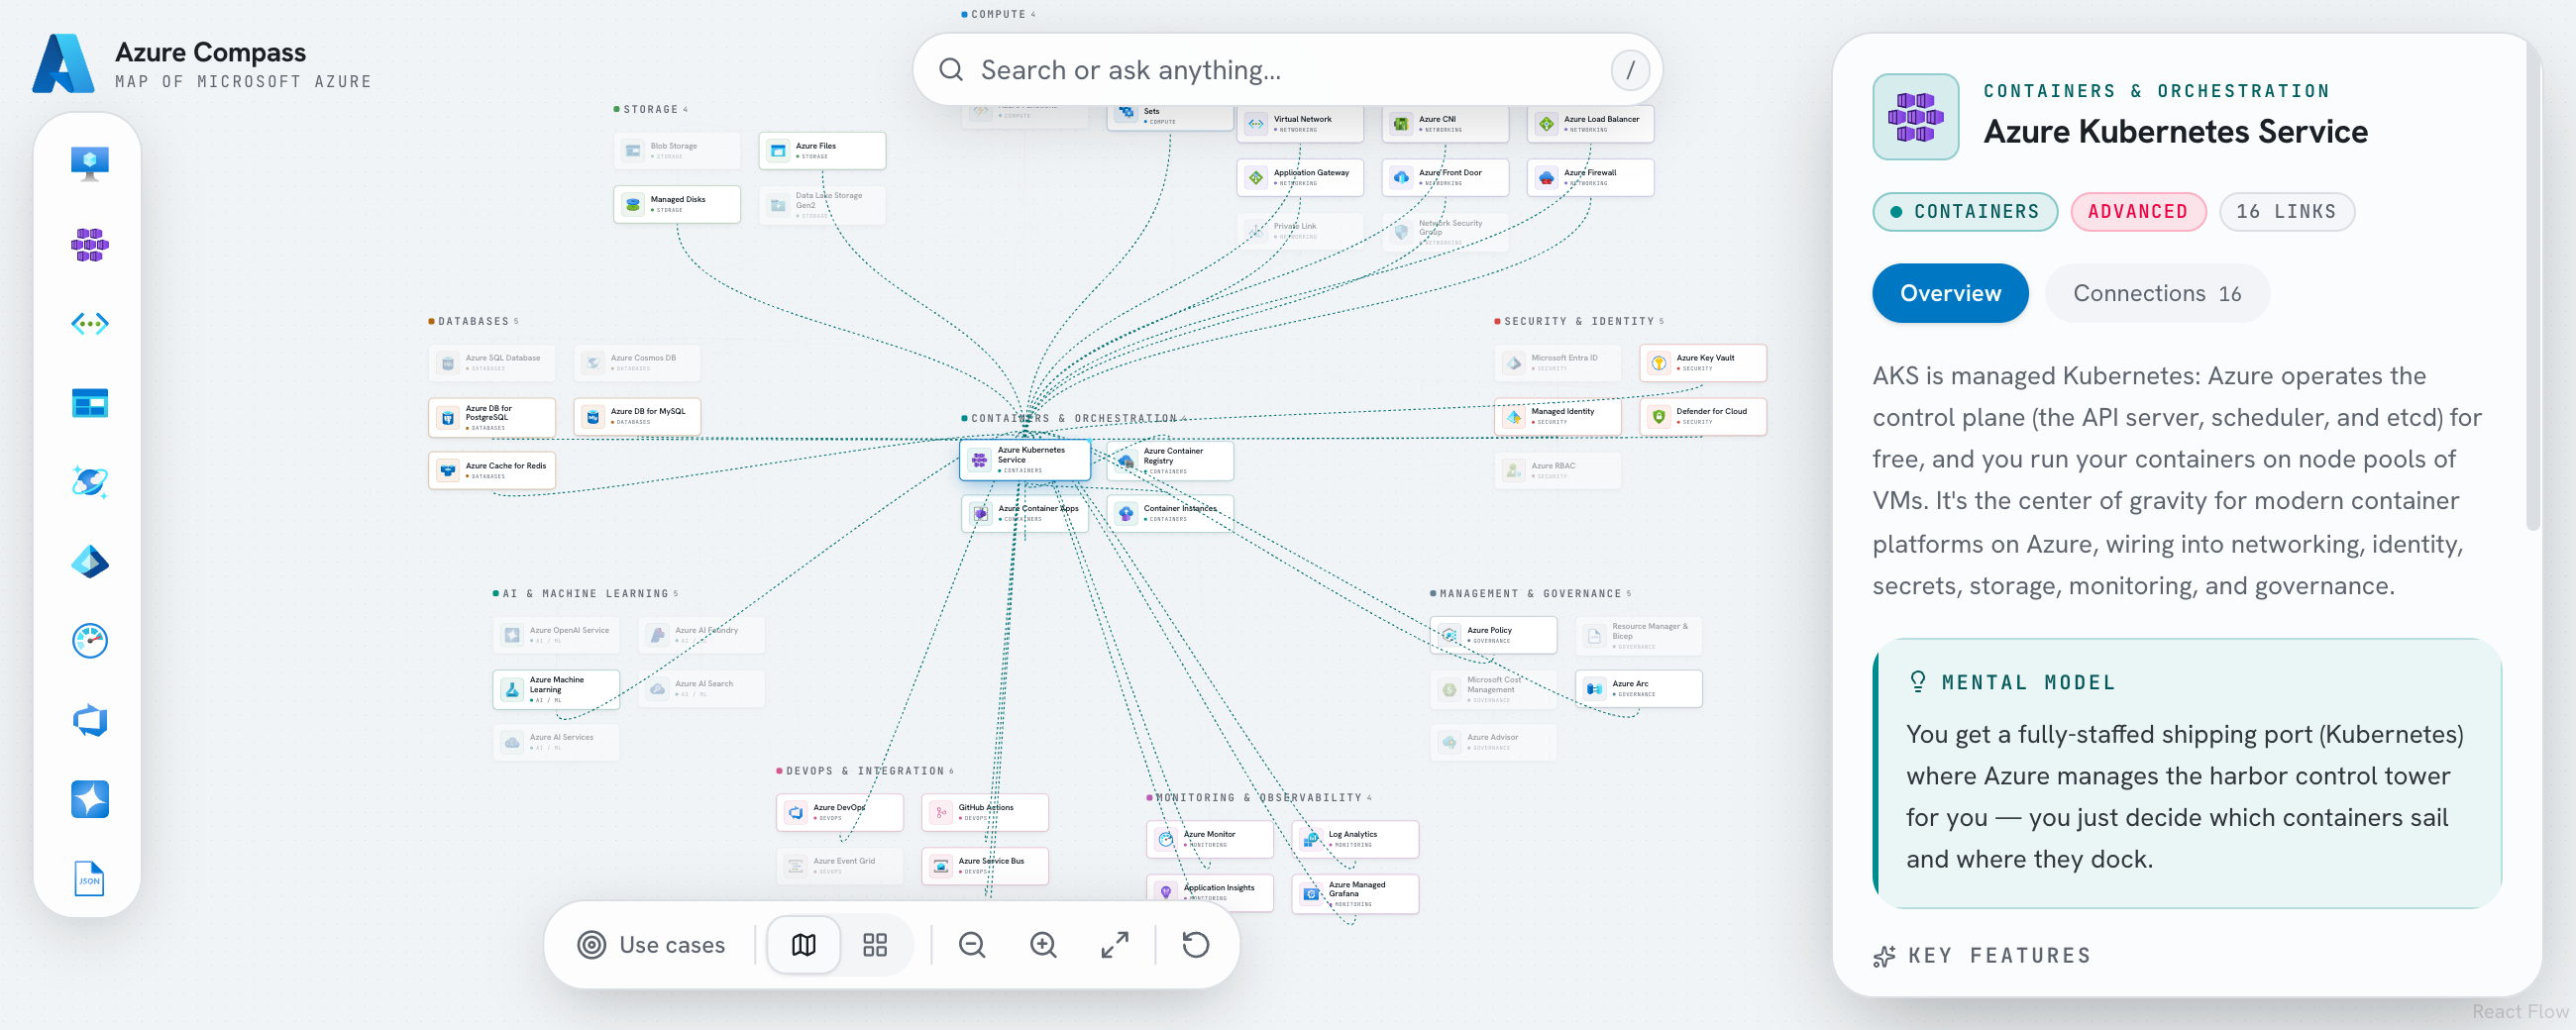The height and width of the screenshot is (1030, 2576).
Task: Select the Application Gateway node
Action: [x=1300, y=177]
